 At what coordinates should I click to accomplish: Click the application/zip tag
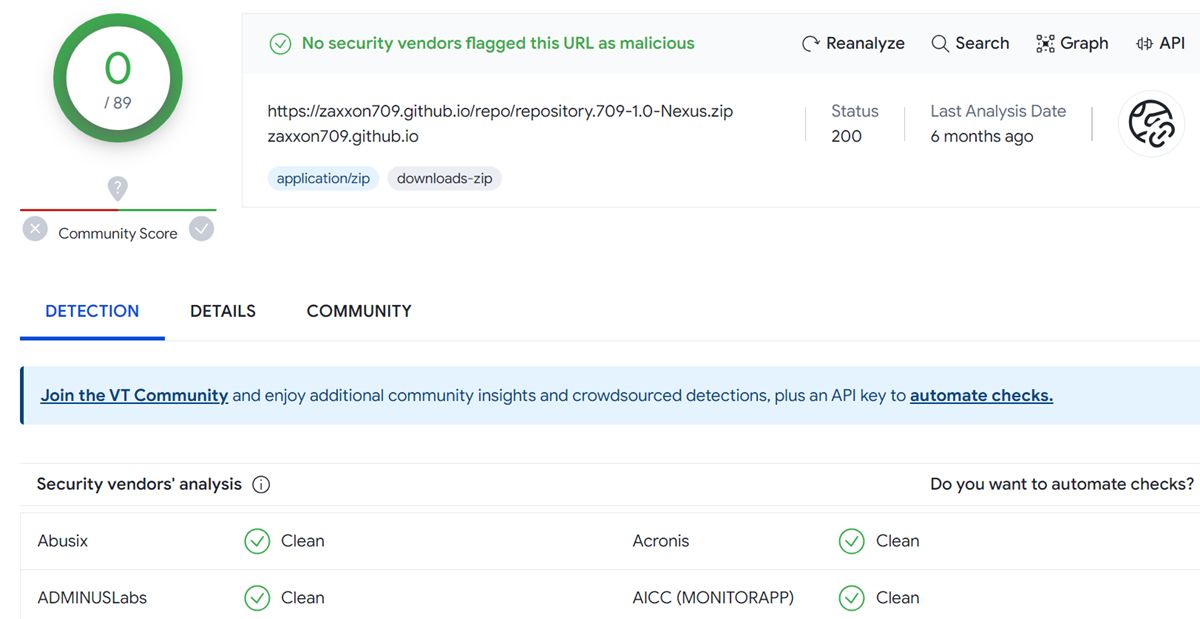323,179
